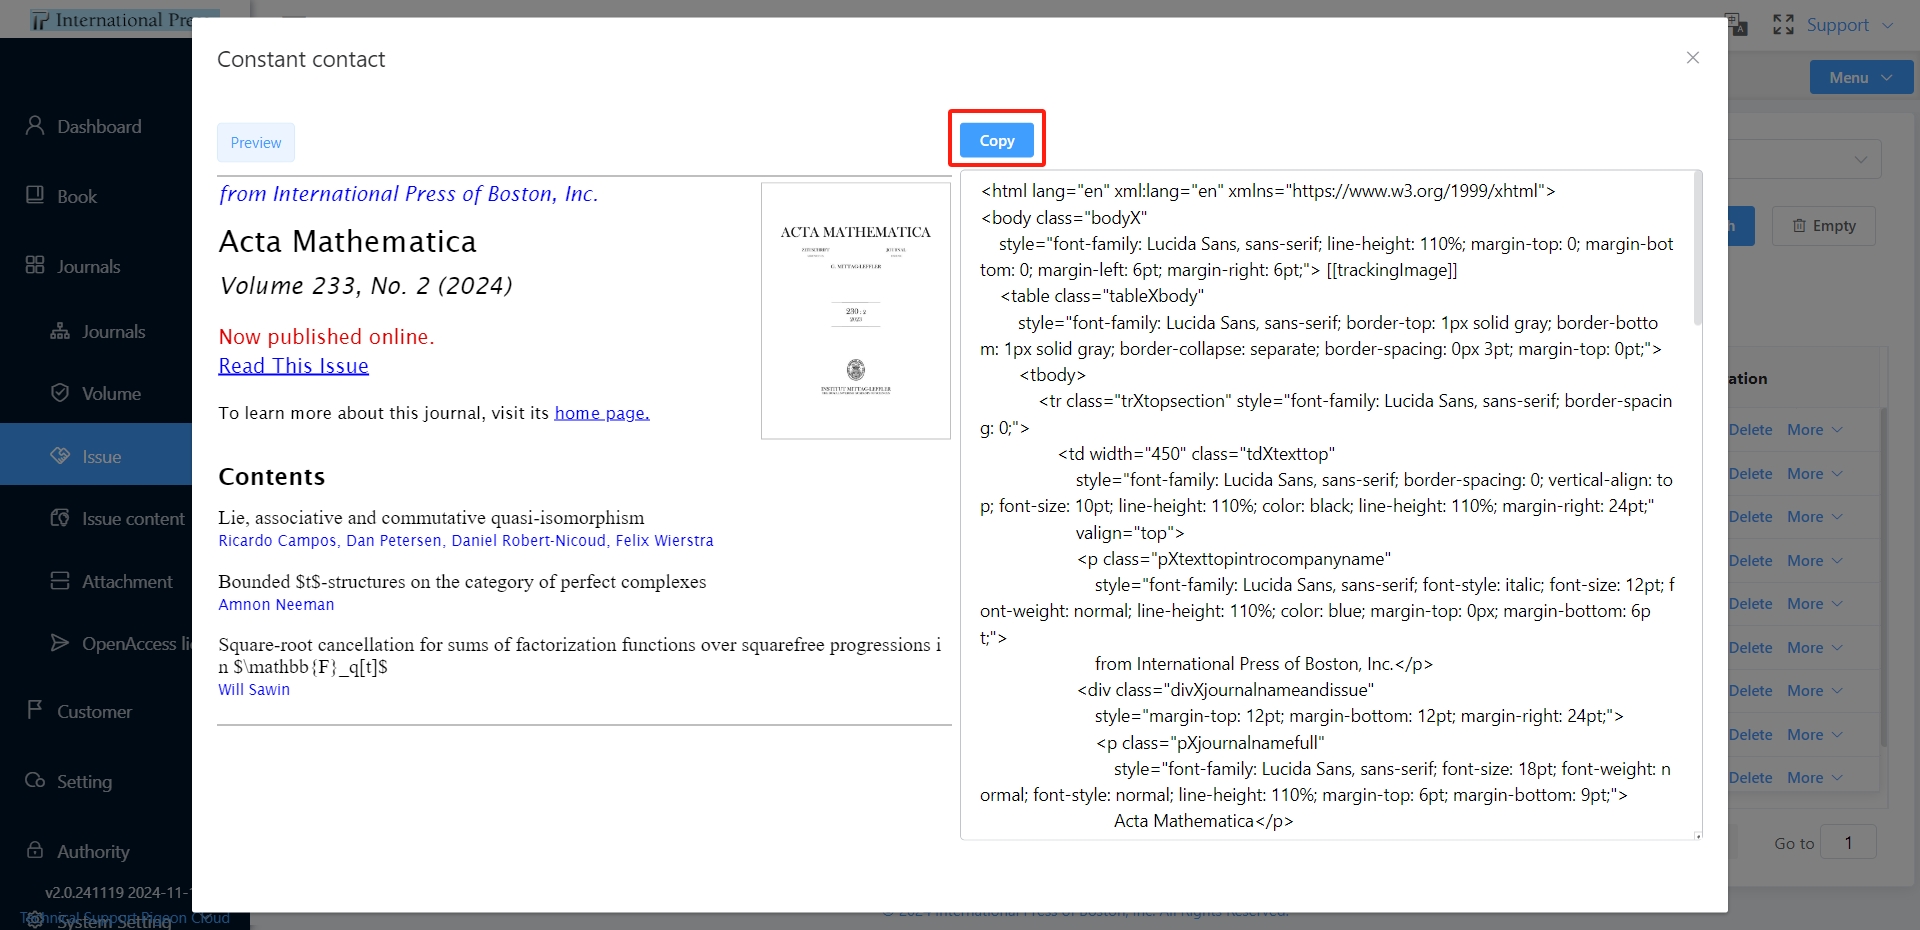Expand the top-level Journals sidebar section
Screen dimensions: 1920x930
pos(88,267)
